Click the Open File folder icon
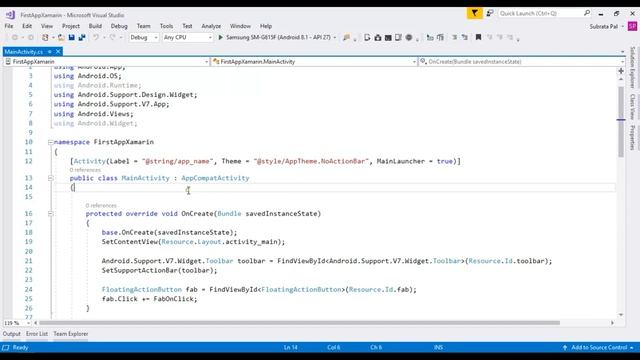Image resolution: width=640 pixels, height=360 pixels. pos(61,38)
